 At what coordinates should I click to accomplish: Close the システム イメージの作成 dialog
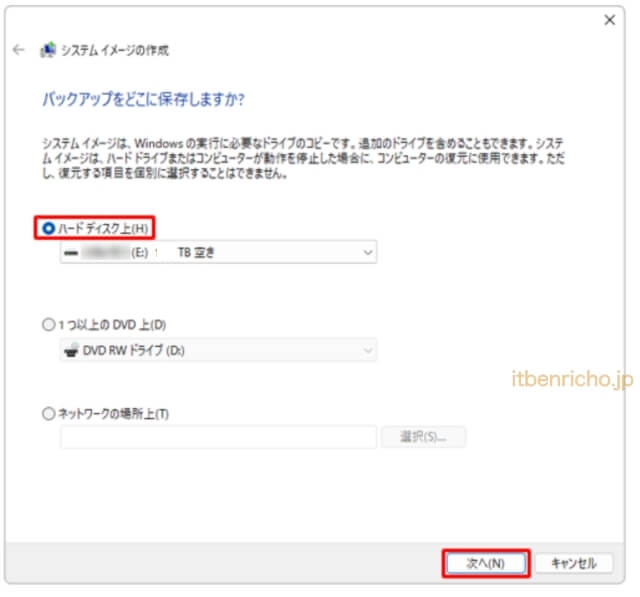click(x=609, y=20)
